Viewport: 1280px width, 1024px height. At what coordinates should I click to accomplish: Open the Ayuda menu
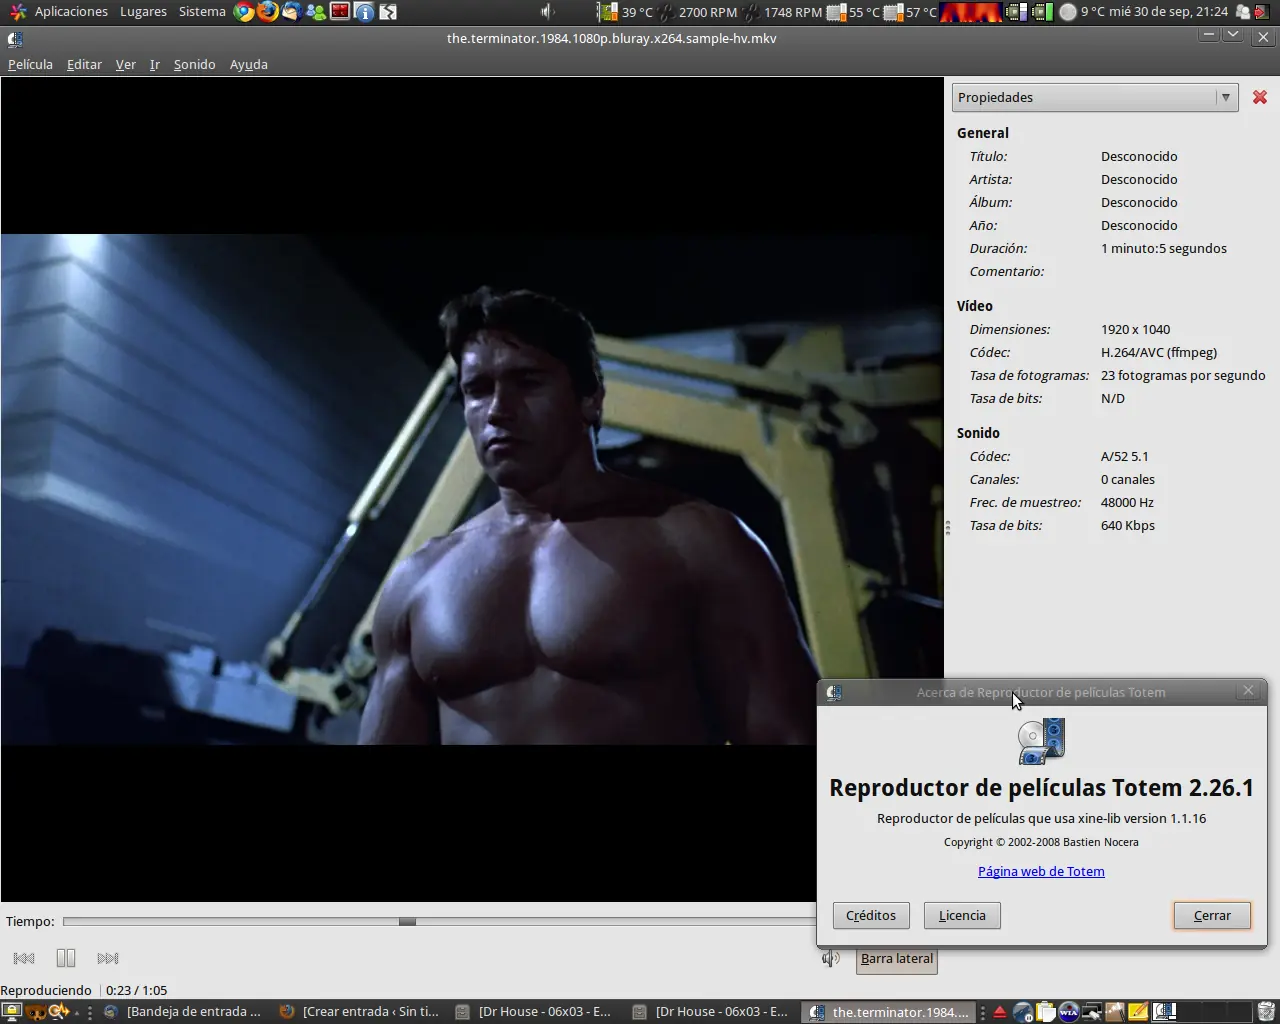click(x=249, y=64)
